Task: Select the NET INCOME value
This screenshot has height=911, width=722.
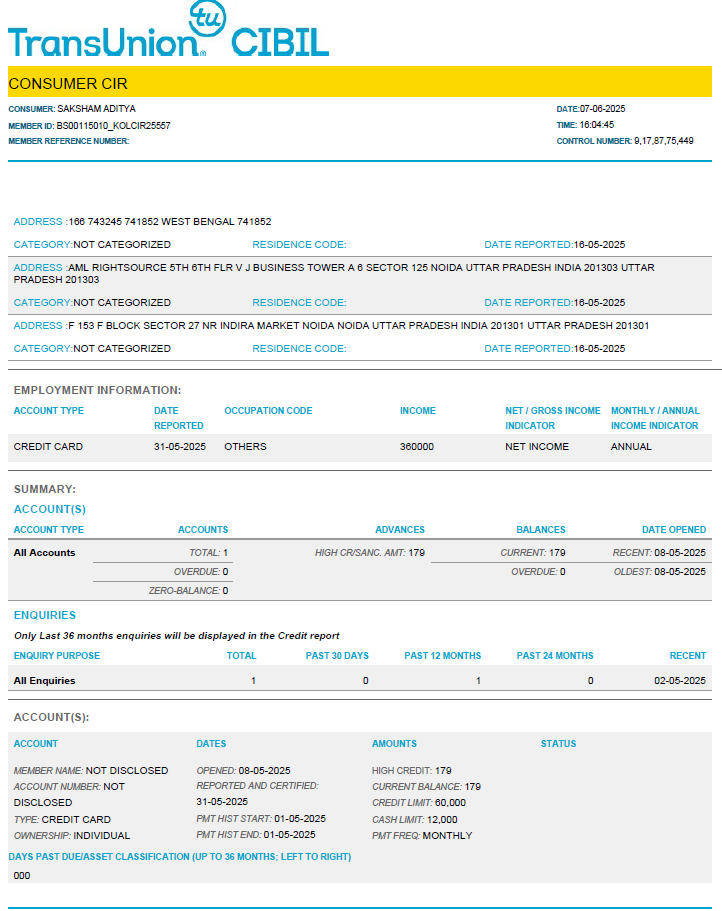Action: coord(537,446)
